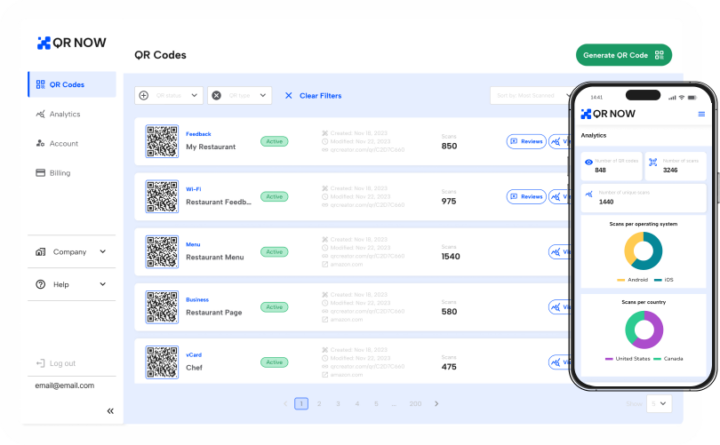This screenshot has height=445, width=720.
Task: Click Scans per operating system donut chart
Action: pyautogui.click(x=643, y=251)
